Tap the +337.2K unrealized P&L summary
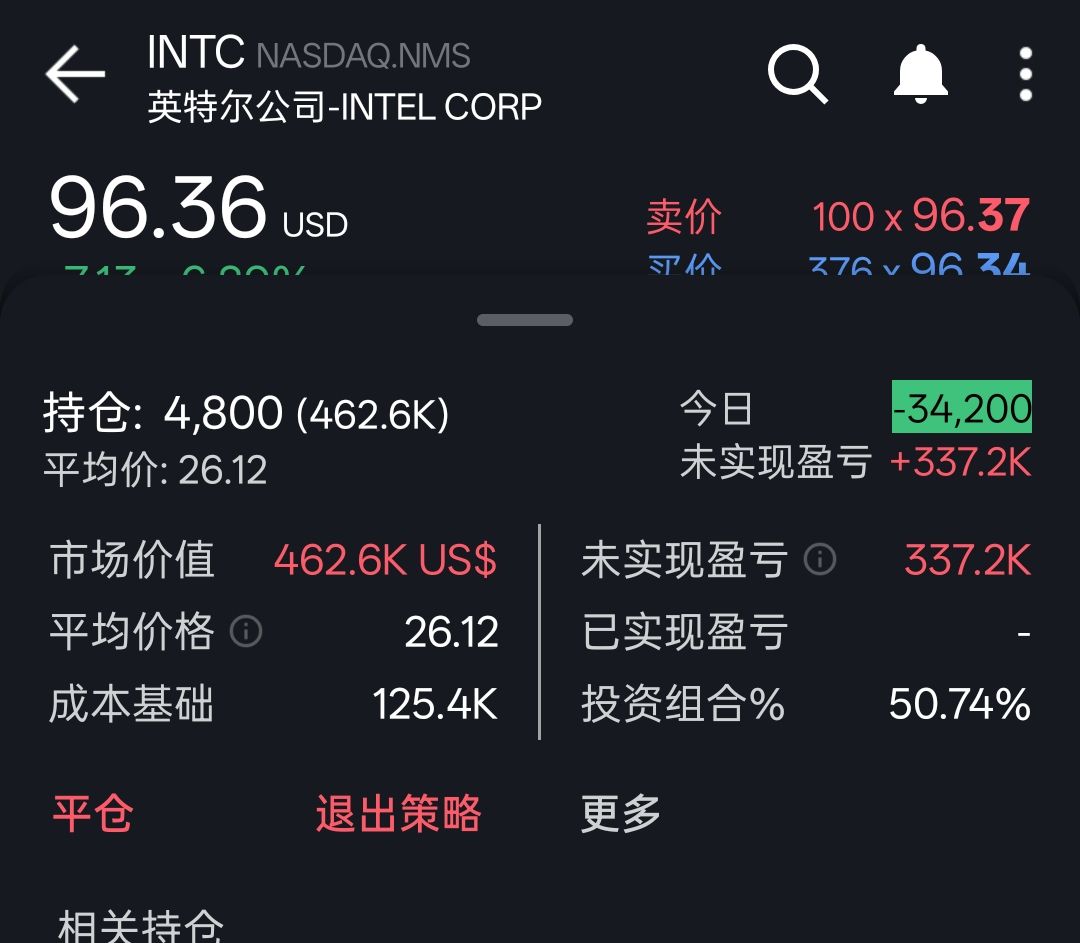 (960, 462)
